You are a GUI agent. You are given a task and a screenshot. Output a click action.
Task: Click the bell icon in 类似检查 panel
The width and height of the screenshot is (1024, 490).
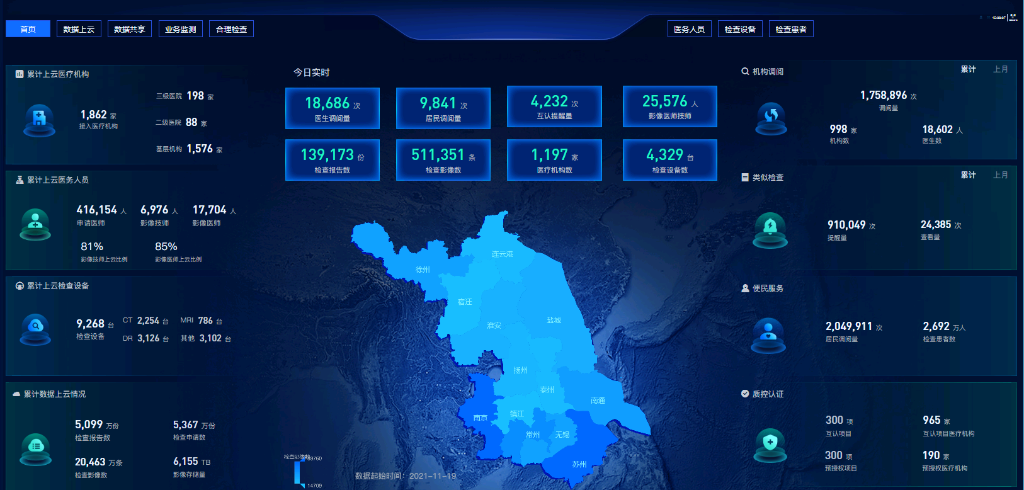click(771, 227)
